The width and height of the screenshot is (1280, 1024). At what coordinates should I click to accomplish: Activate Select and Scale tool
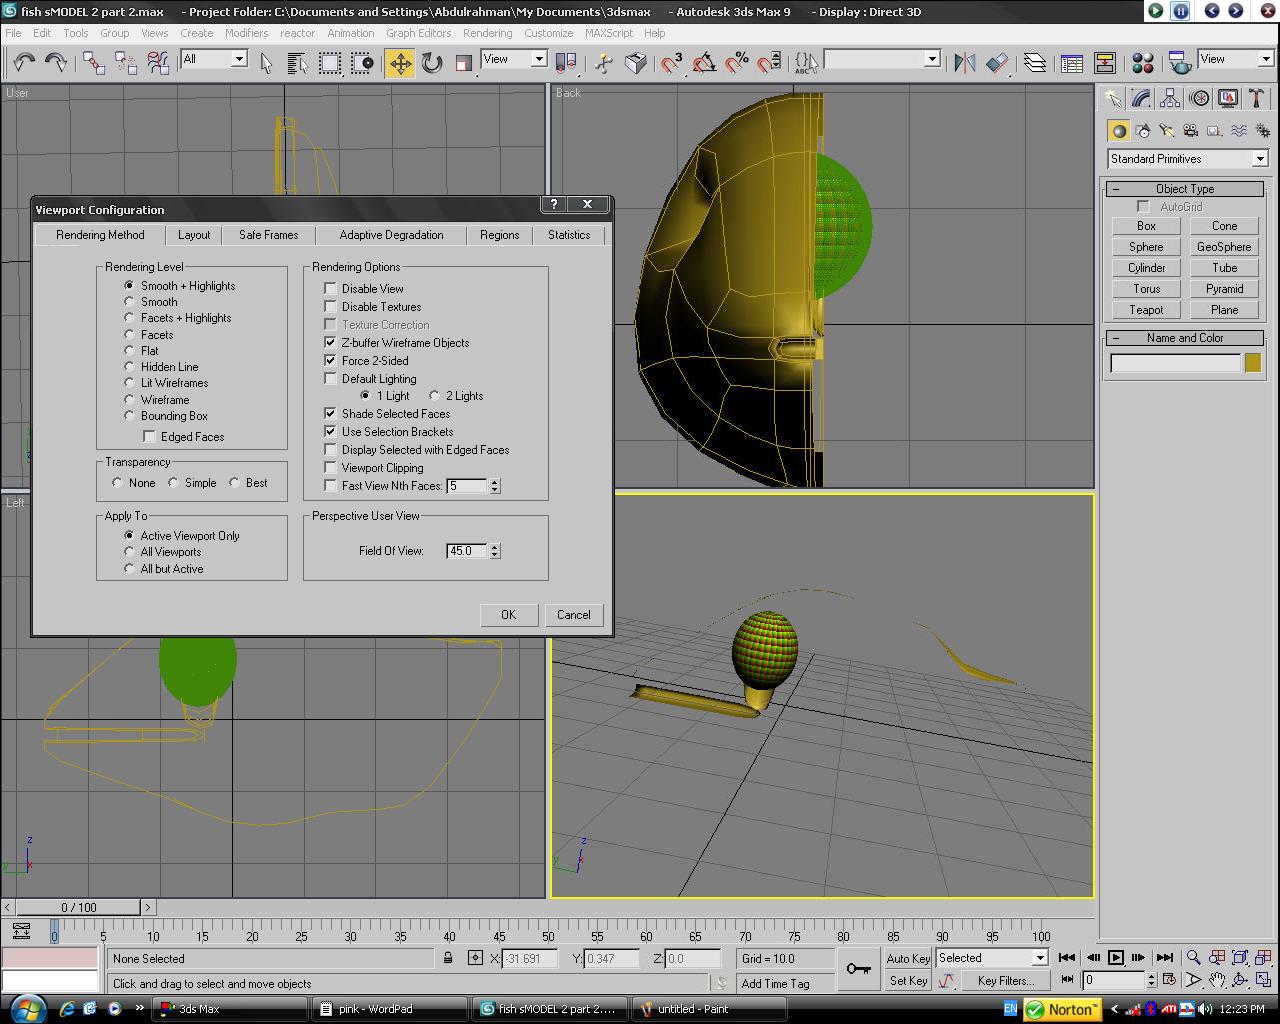(463, 63)
